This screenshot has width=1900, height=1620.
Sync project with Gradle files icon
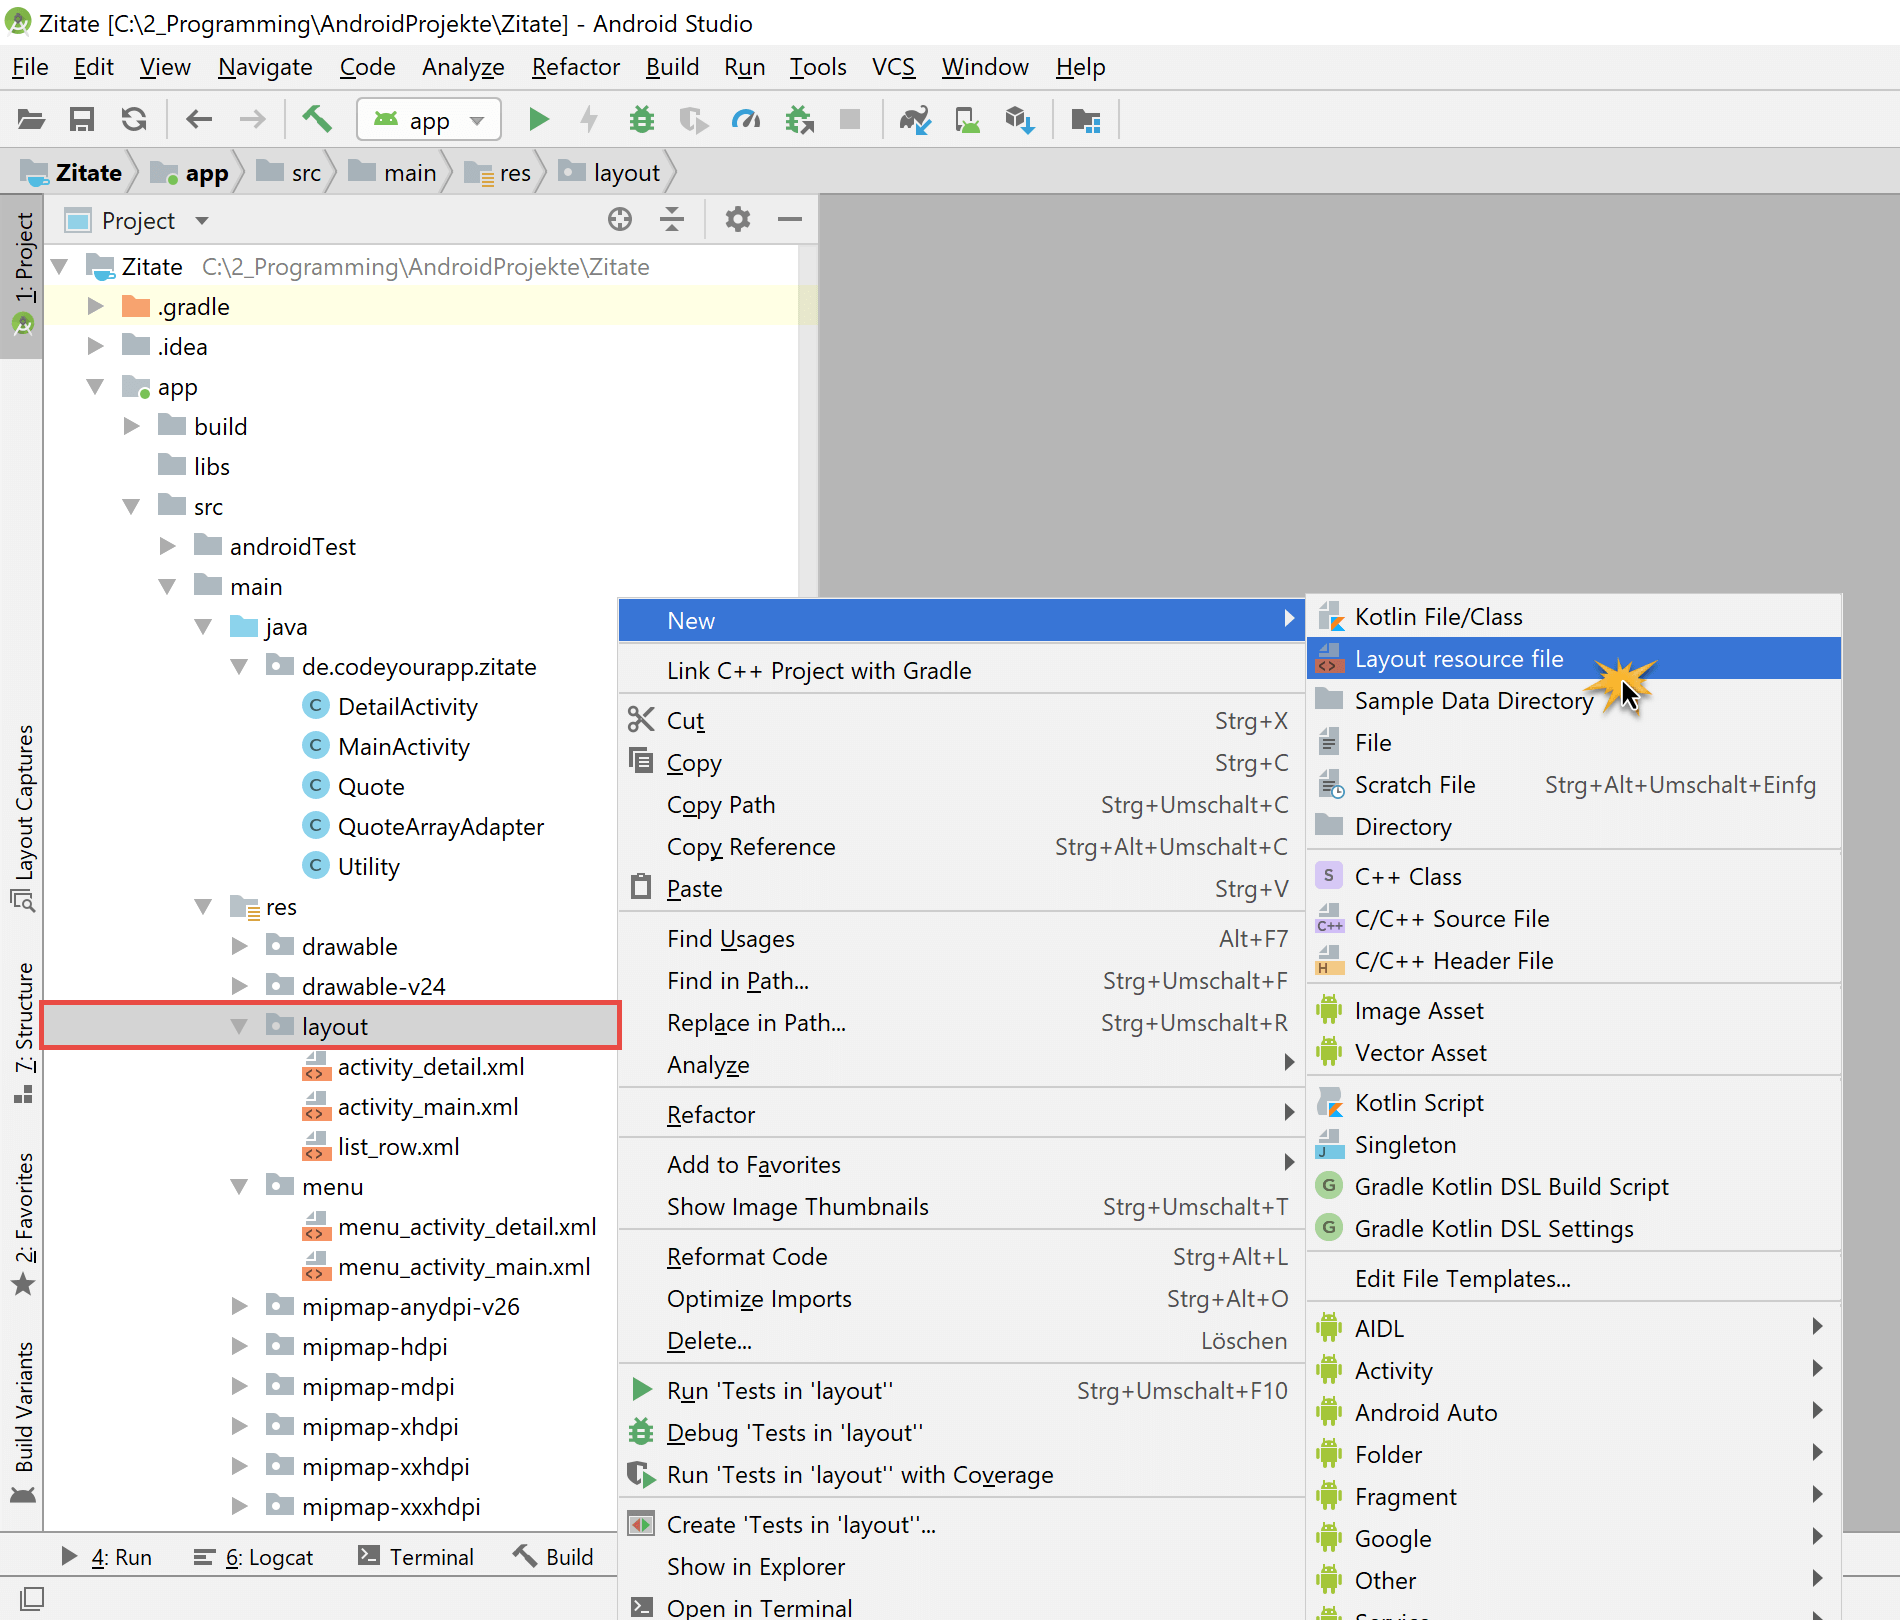pos(915,120)
